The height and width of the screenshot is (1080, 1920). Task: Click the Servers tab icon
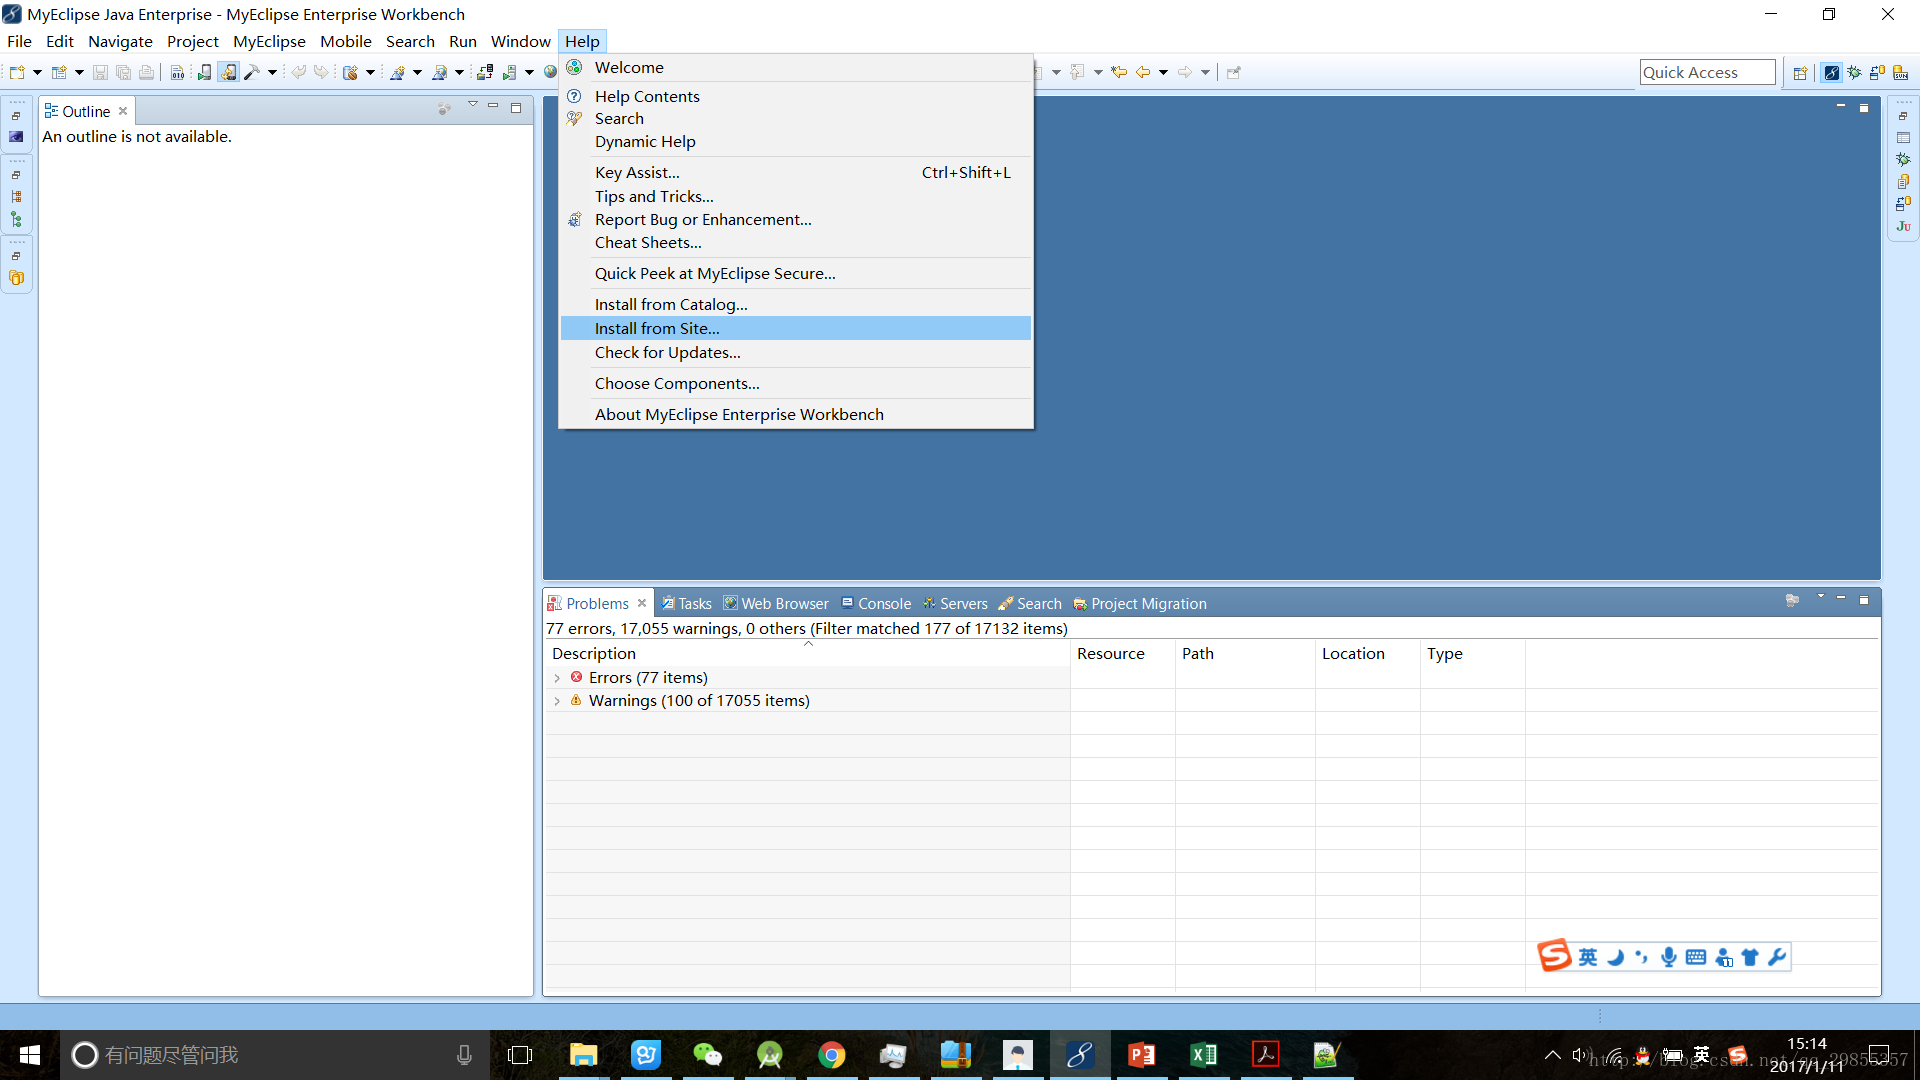pos(930,604)
